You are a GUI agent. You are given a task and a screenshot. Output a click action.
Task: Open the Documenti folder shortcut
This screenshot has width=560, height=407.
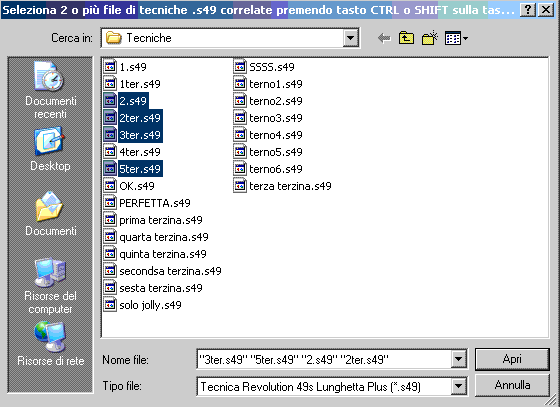point(50,213)
